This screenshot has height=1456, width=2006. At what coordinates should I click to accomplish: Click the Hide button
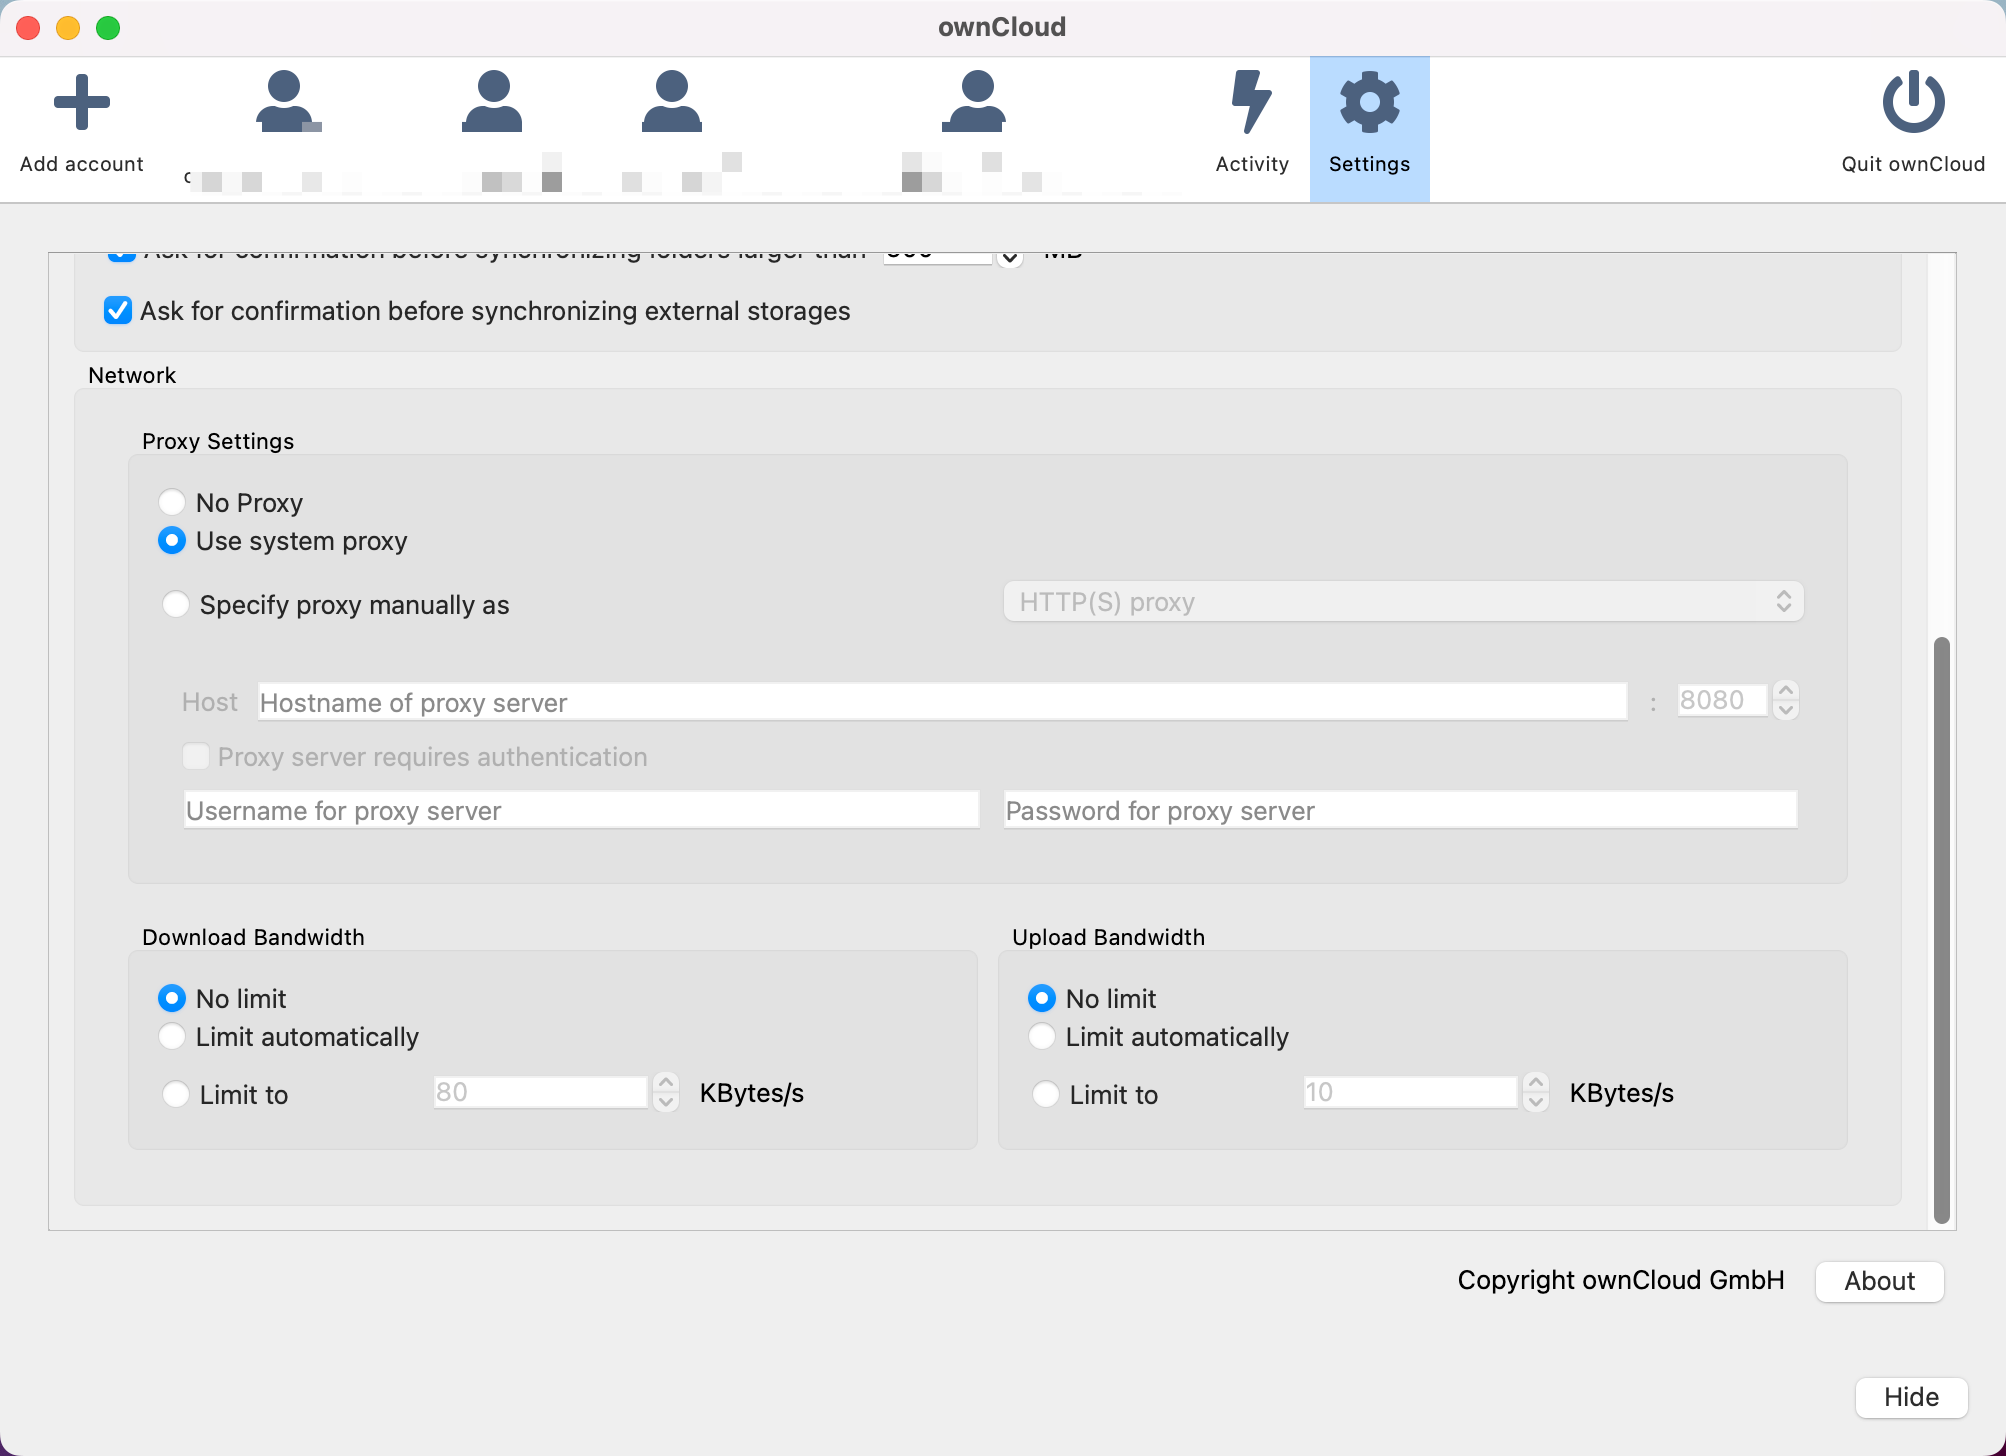[1910, 1397]
